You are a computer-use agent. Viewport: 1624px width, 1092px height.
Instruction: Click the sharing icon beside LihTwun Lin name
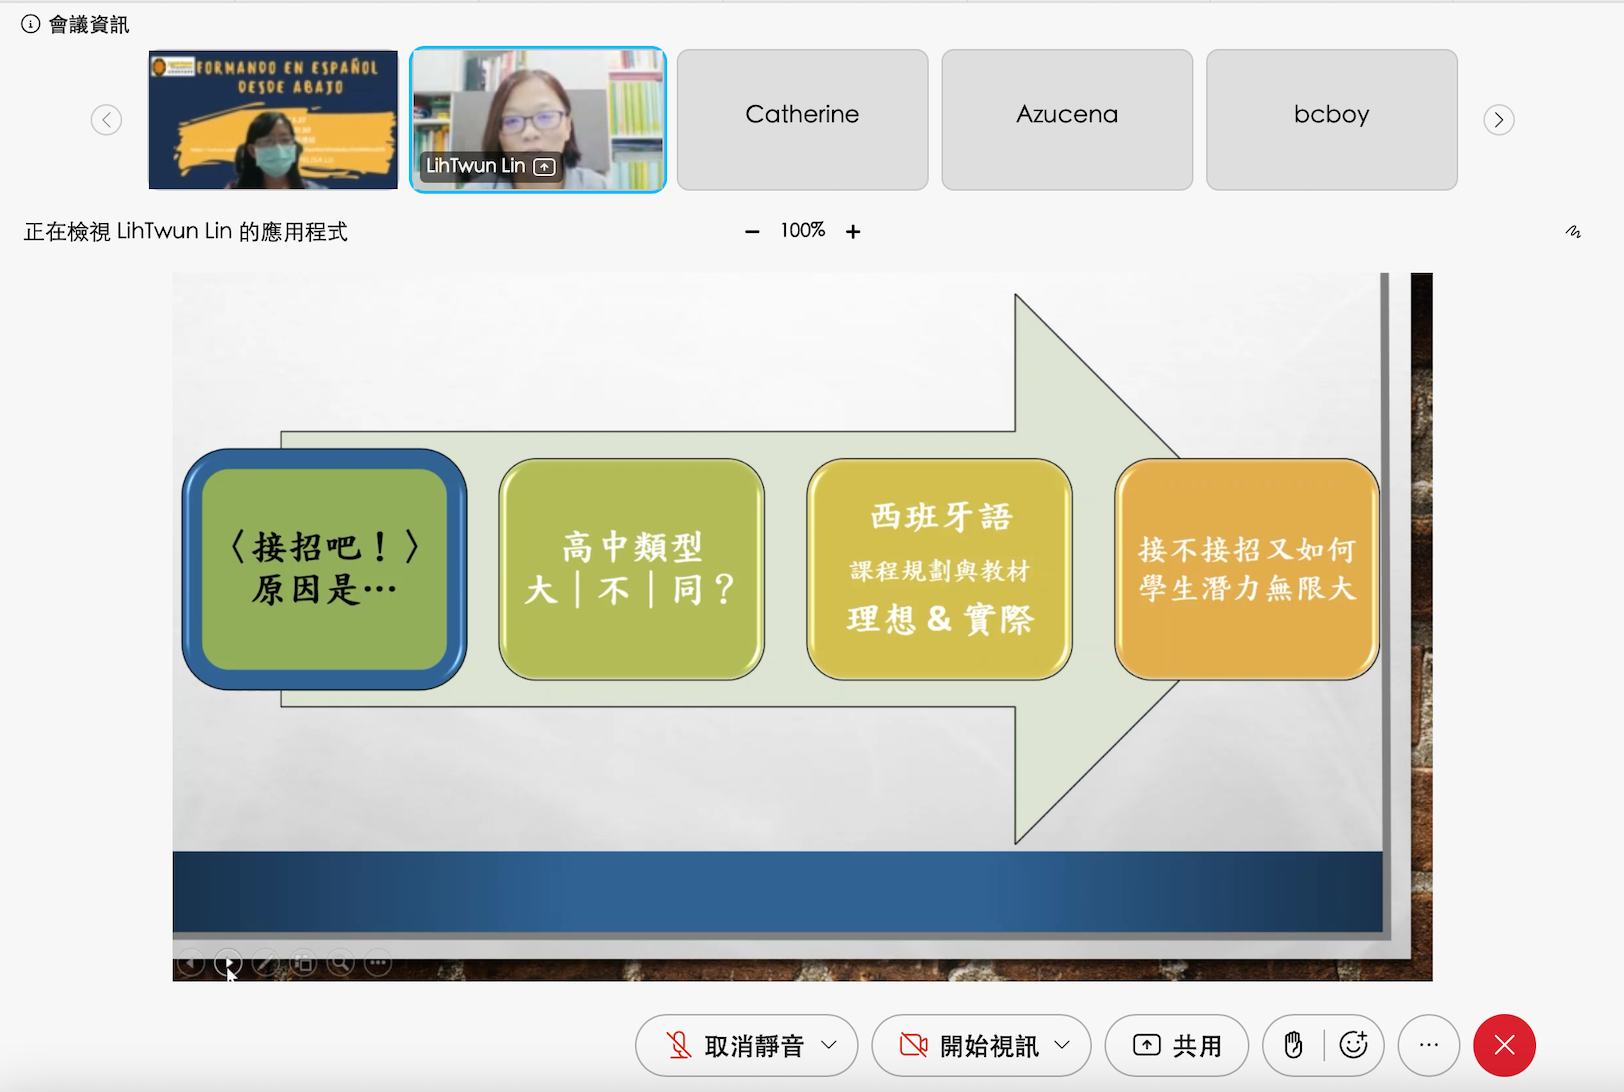(544, 167)
